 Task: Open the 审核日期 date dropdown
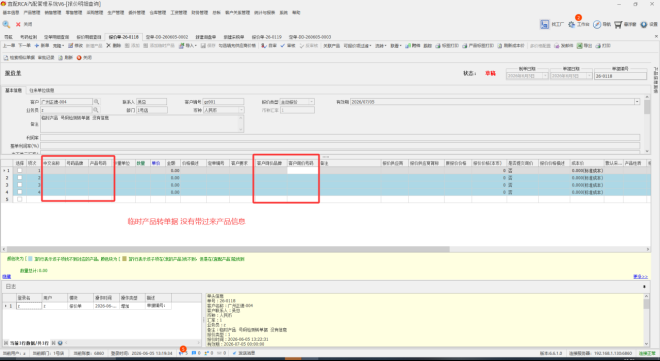tap(589, 76)
